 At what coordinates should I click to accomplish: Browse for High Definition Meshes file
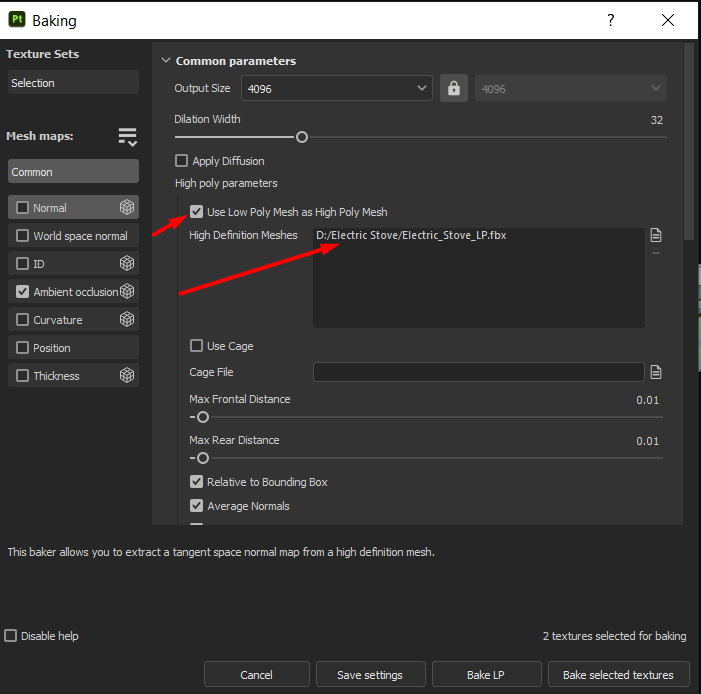[x=656, y=235]
